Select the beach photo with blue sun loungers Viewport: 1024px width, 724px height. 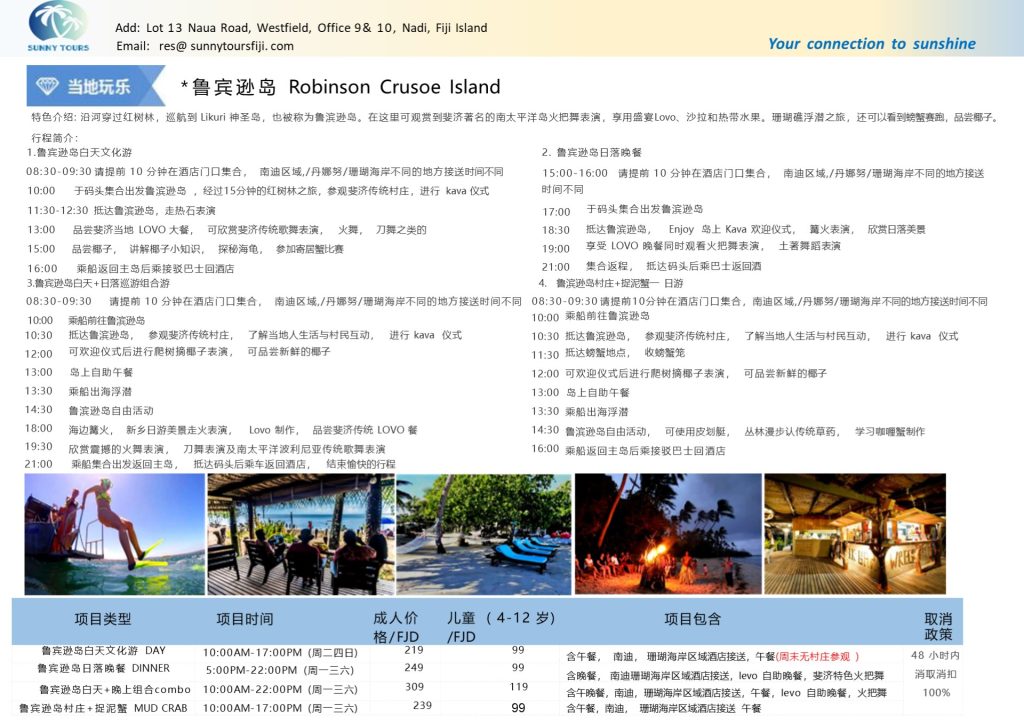coord(484,534)
